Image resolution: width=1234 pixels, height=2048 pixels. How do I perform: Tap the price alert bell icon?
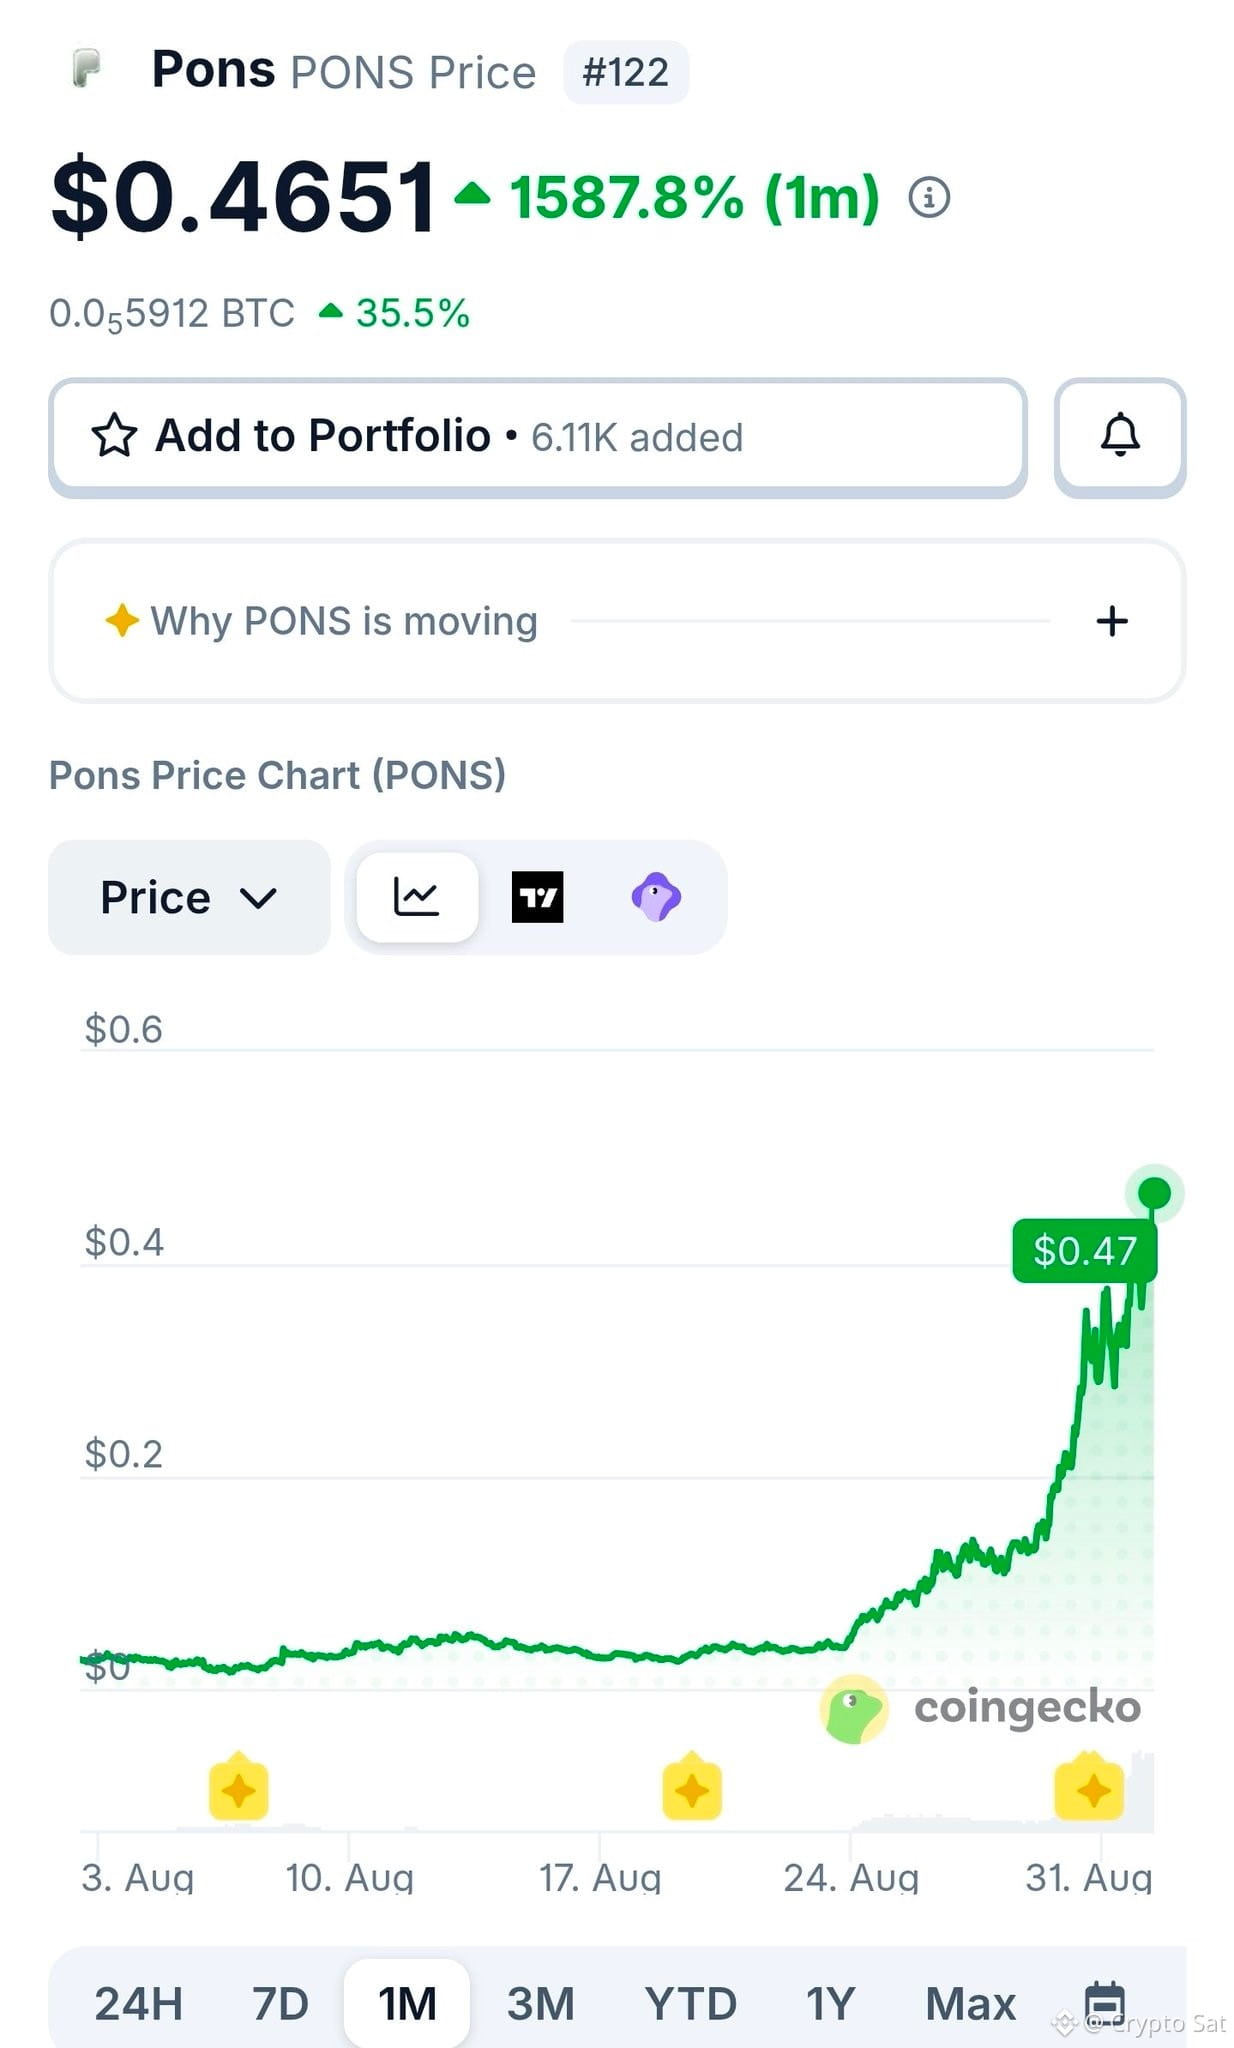(1120, 436)
